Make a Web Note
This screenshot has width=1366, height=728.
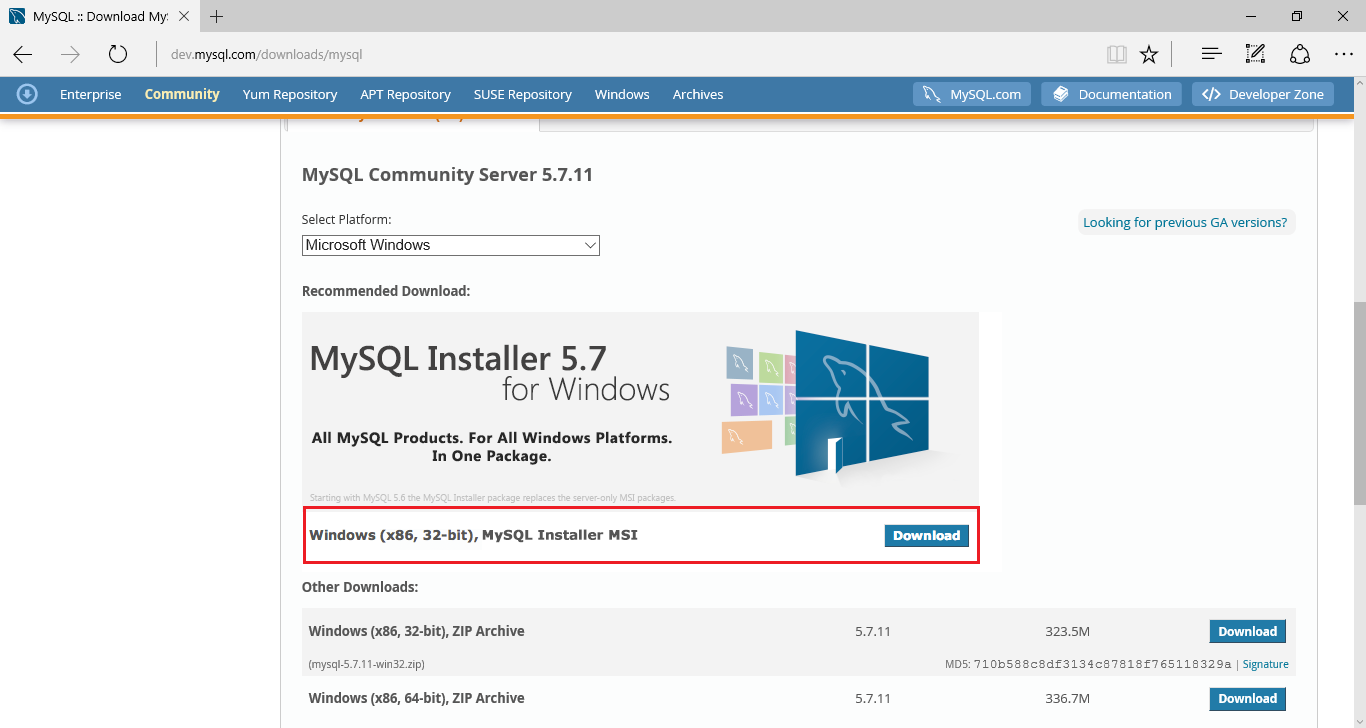pos(1255,54)
